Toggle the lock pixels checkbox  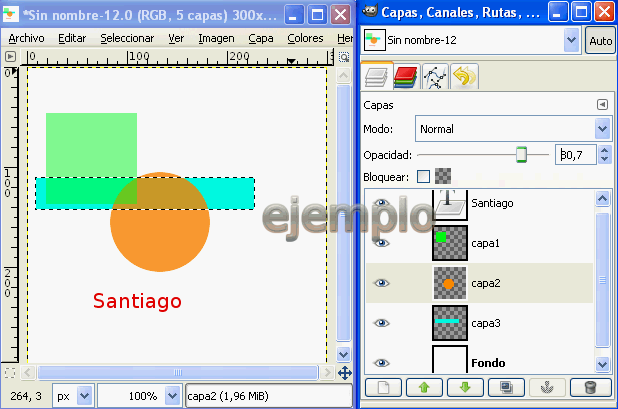(423, 177)
